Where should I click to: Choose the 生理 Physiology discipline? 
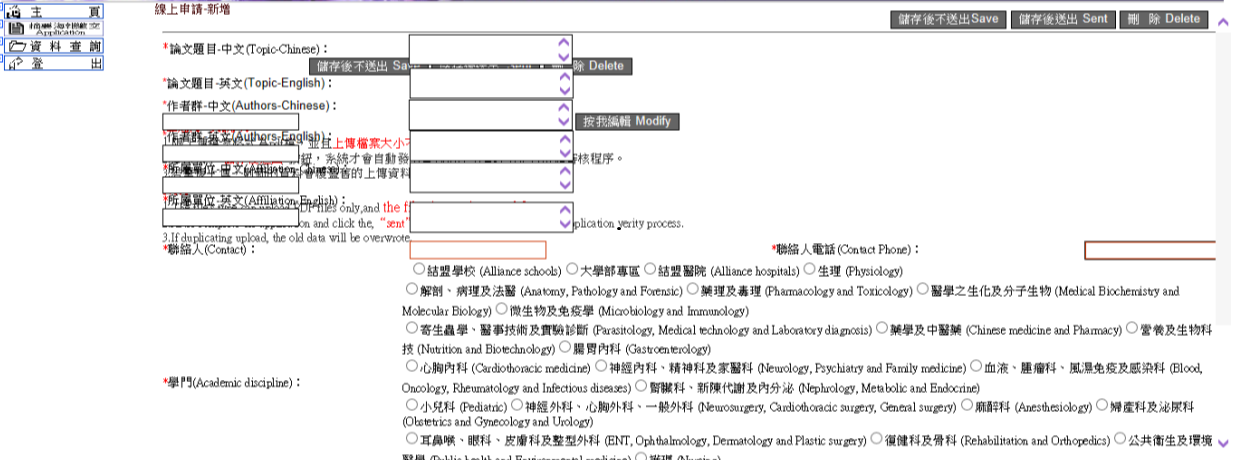[x=809, y=269]
